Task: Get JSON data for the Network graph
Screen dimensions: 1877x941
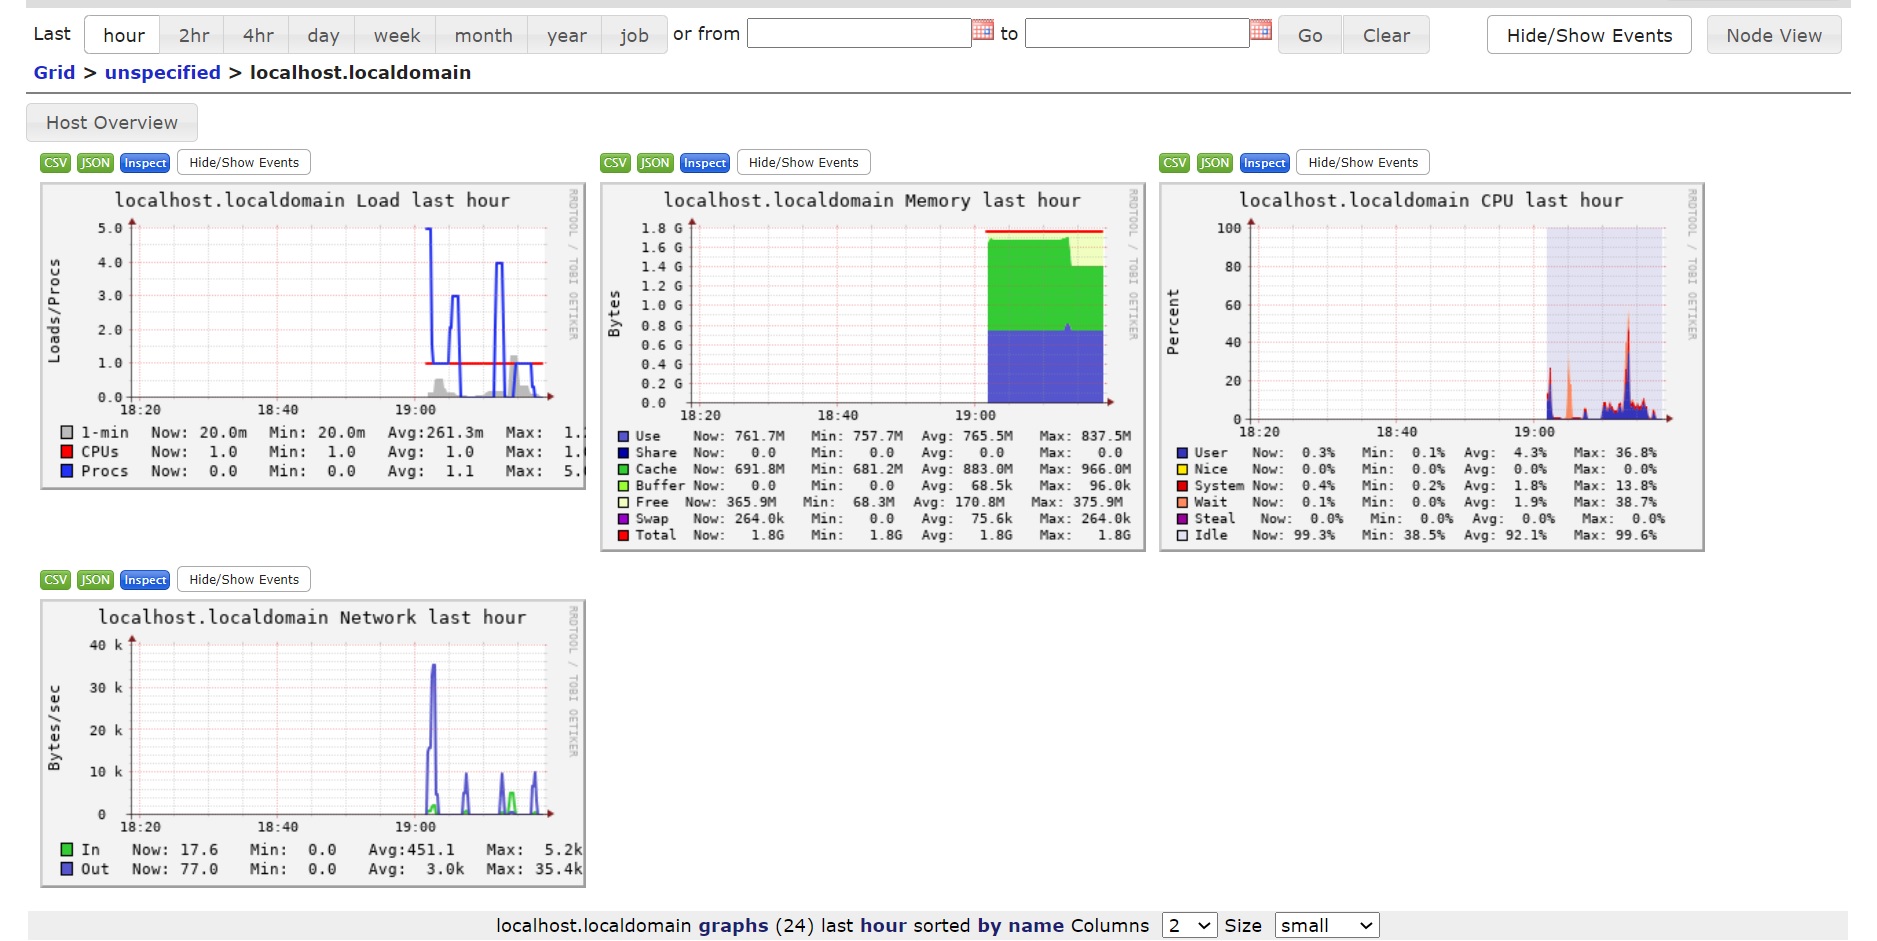Action: (x=96, y=580)
